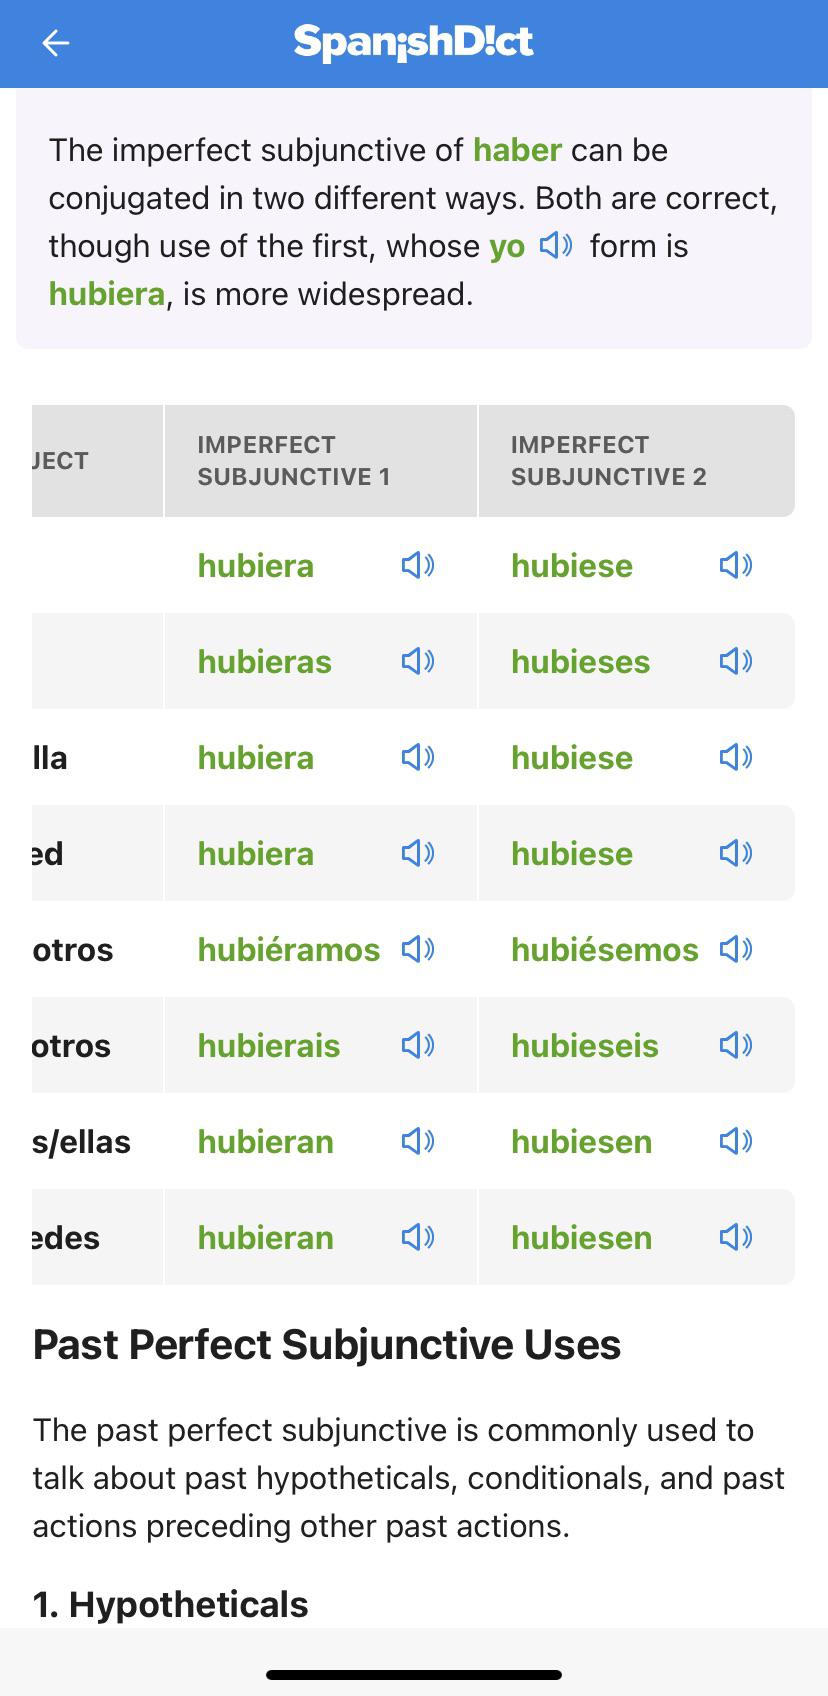828x1696 pixels.
Task: Play audio for hubiésemos
Action: (736, 949)
